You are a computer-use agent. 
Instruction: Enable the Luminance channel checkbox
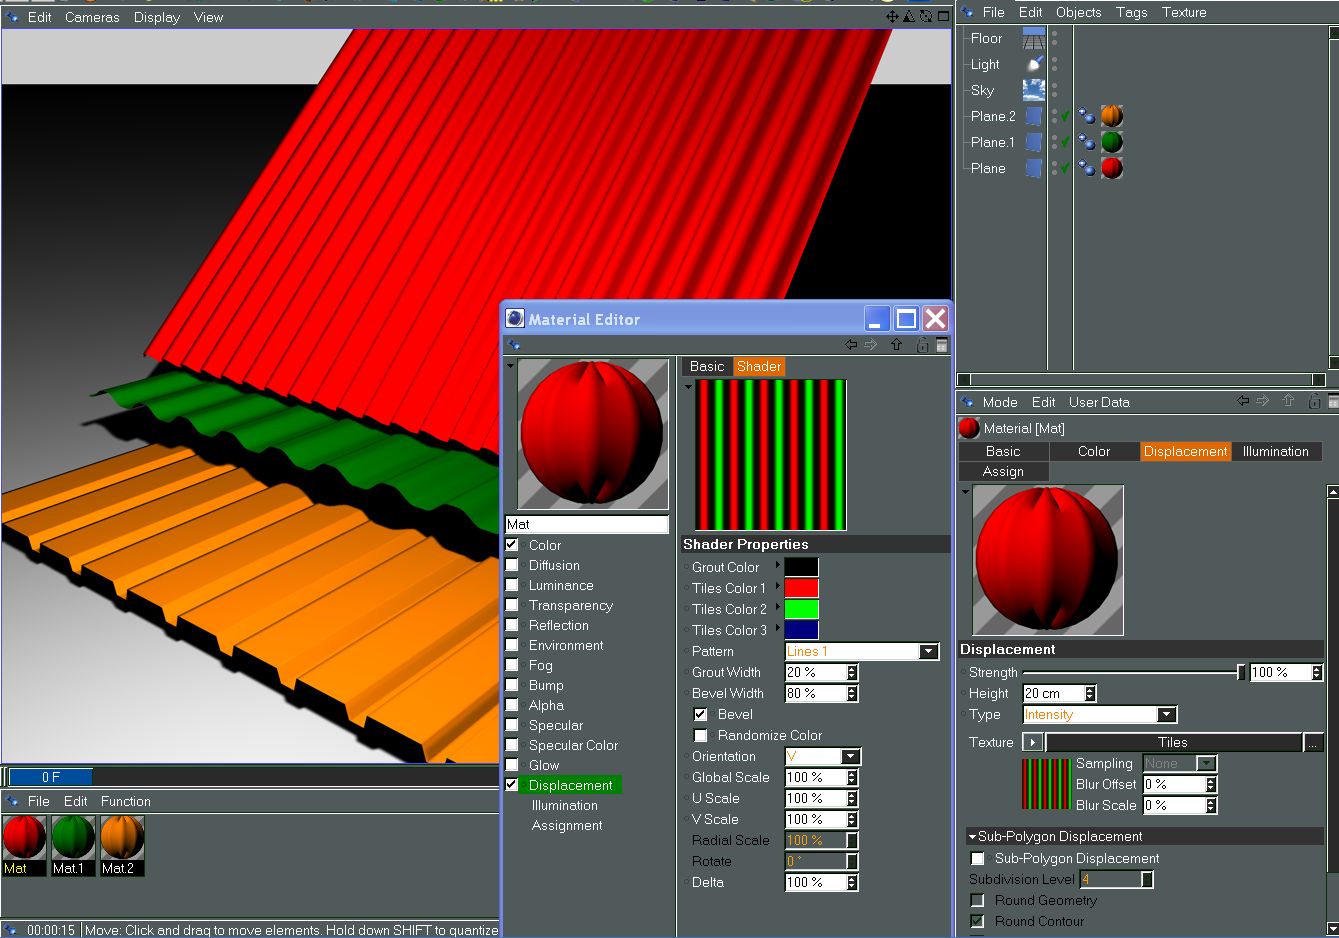512,585
